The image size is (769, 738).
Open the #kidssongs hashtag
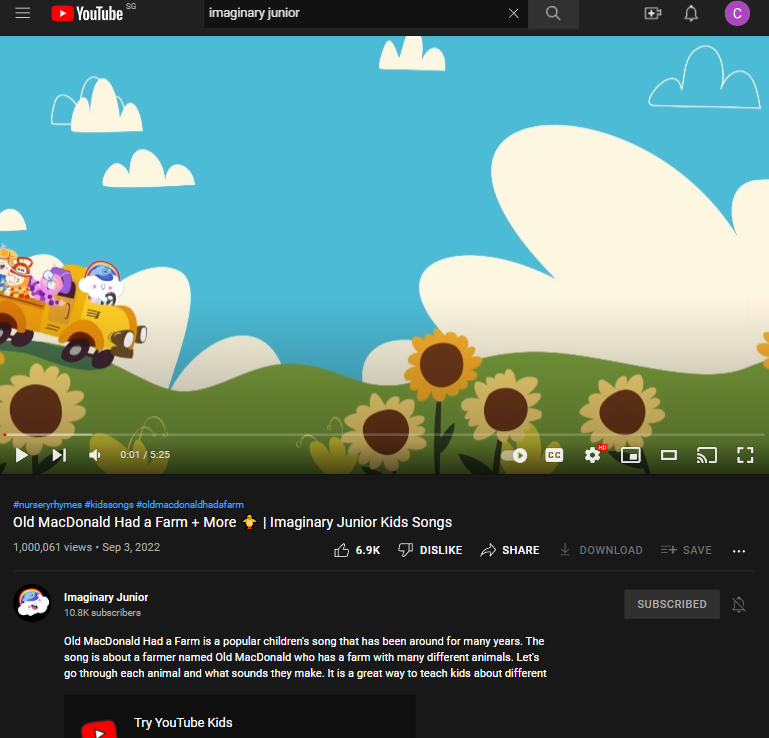coord(109,505)
